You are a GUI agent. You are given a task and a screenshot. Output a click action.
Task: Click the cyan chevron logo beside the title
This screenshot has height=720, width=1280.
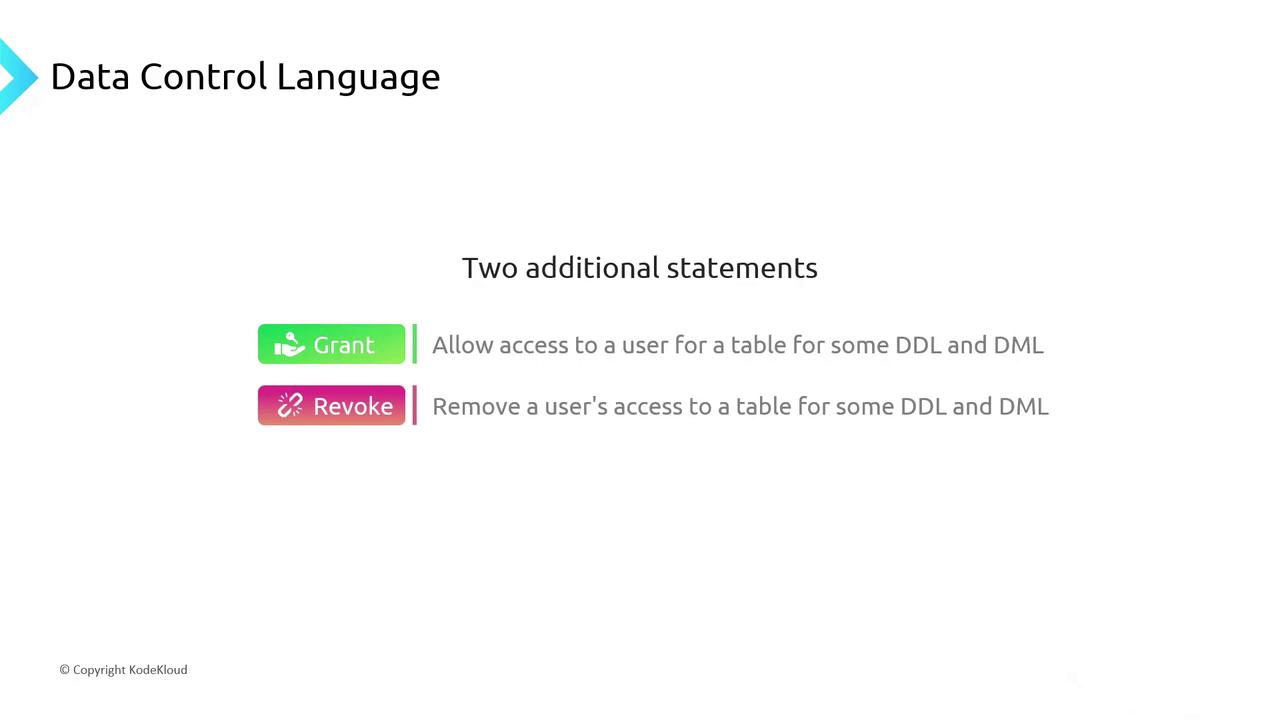17,76
